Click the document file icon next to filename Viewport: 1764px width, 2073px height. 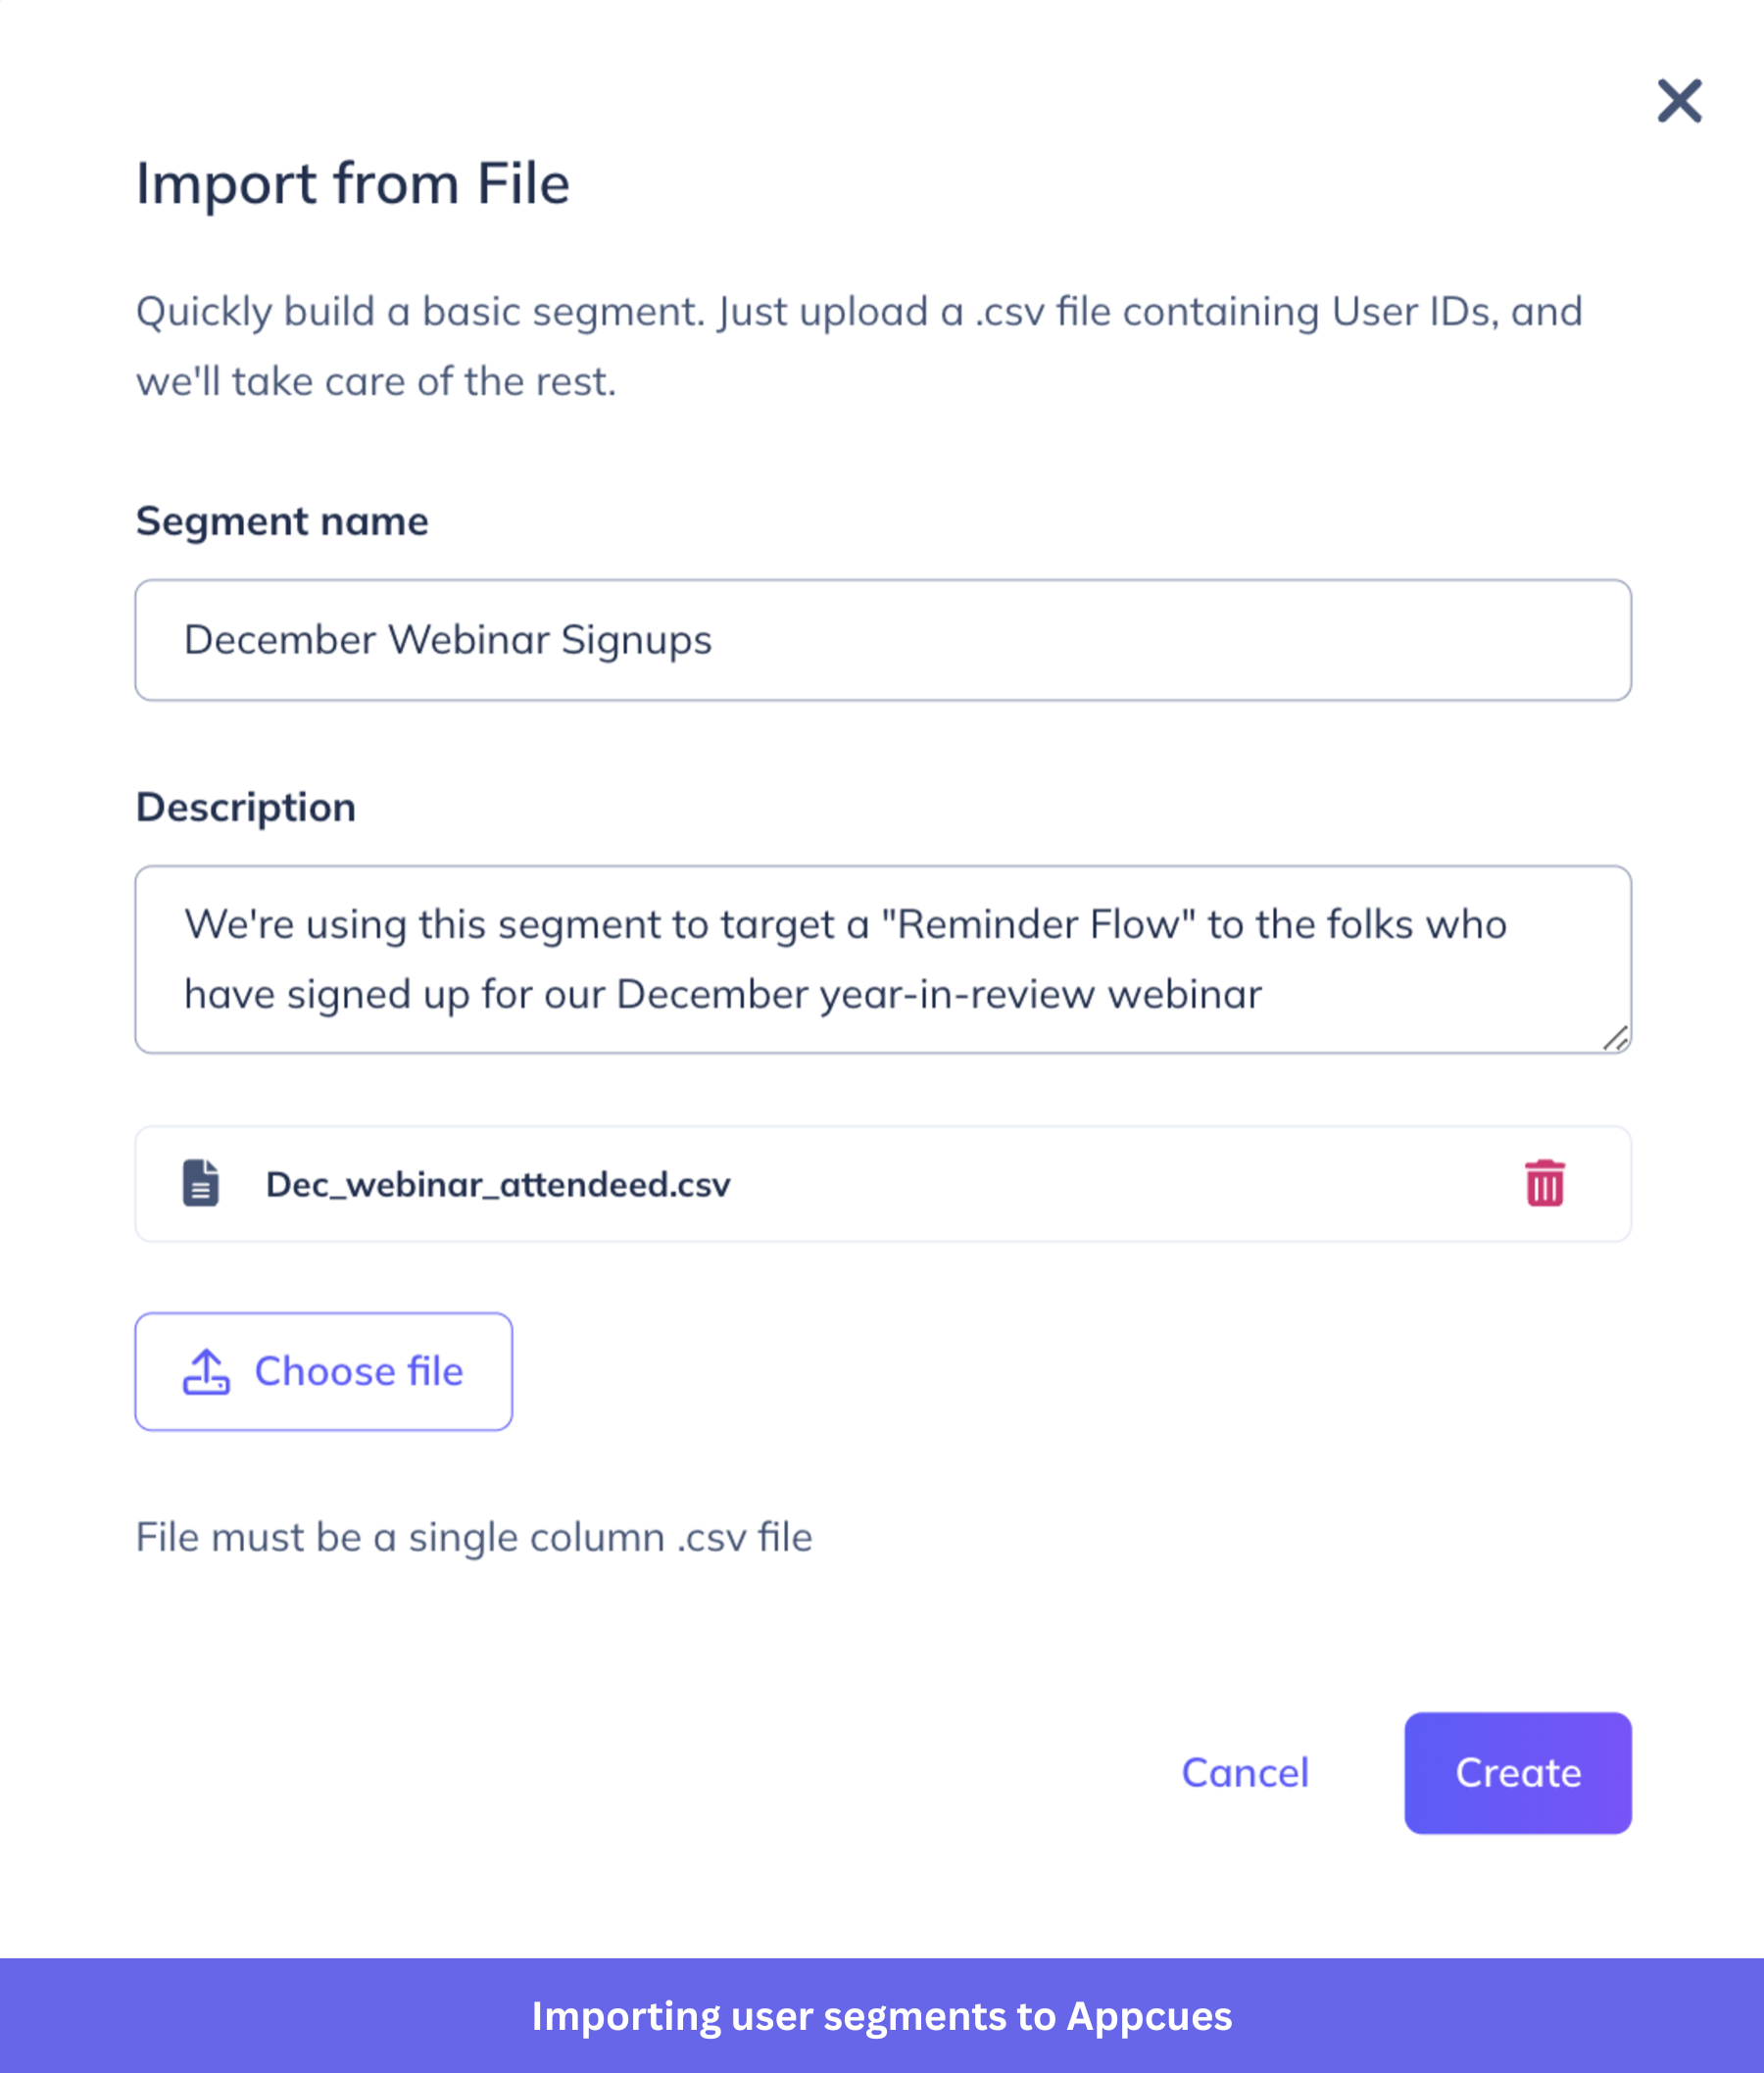[200, 1184]
